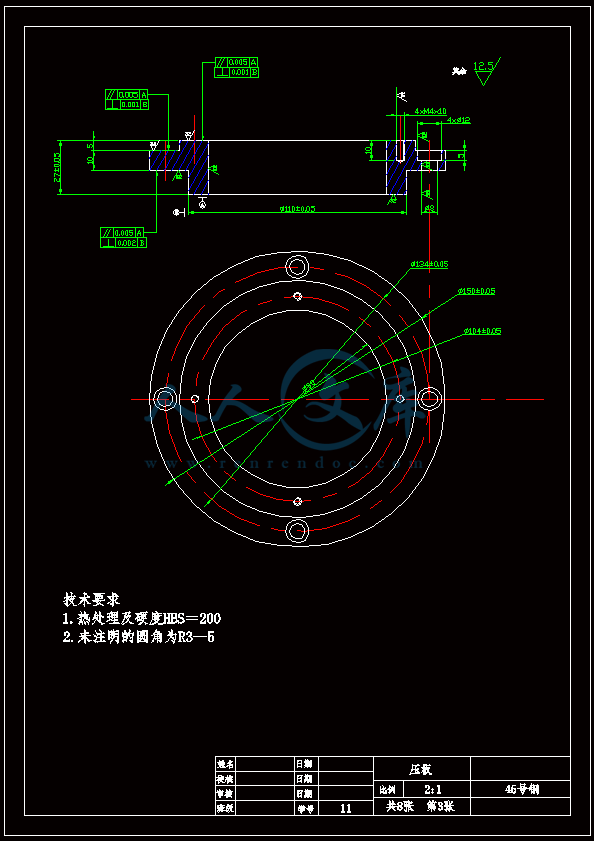The width and height of the screenshot is (594, 841).
Task: Click the diameter label 'ø150±0.05'
Action: (x=476, y=291)
